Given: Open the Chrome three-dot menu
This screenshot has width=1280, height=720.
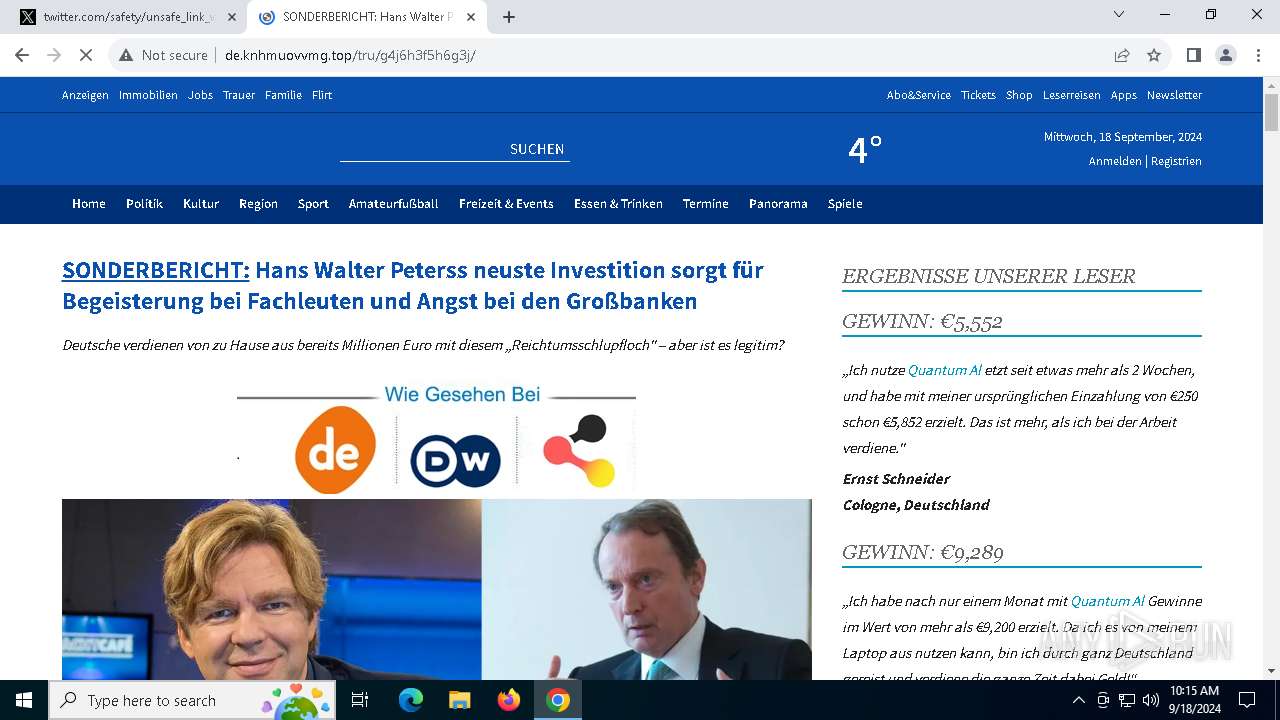Looking at the screenshot, I should tap(1258, 55).
